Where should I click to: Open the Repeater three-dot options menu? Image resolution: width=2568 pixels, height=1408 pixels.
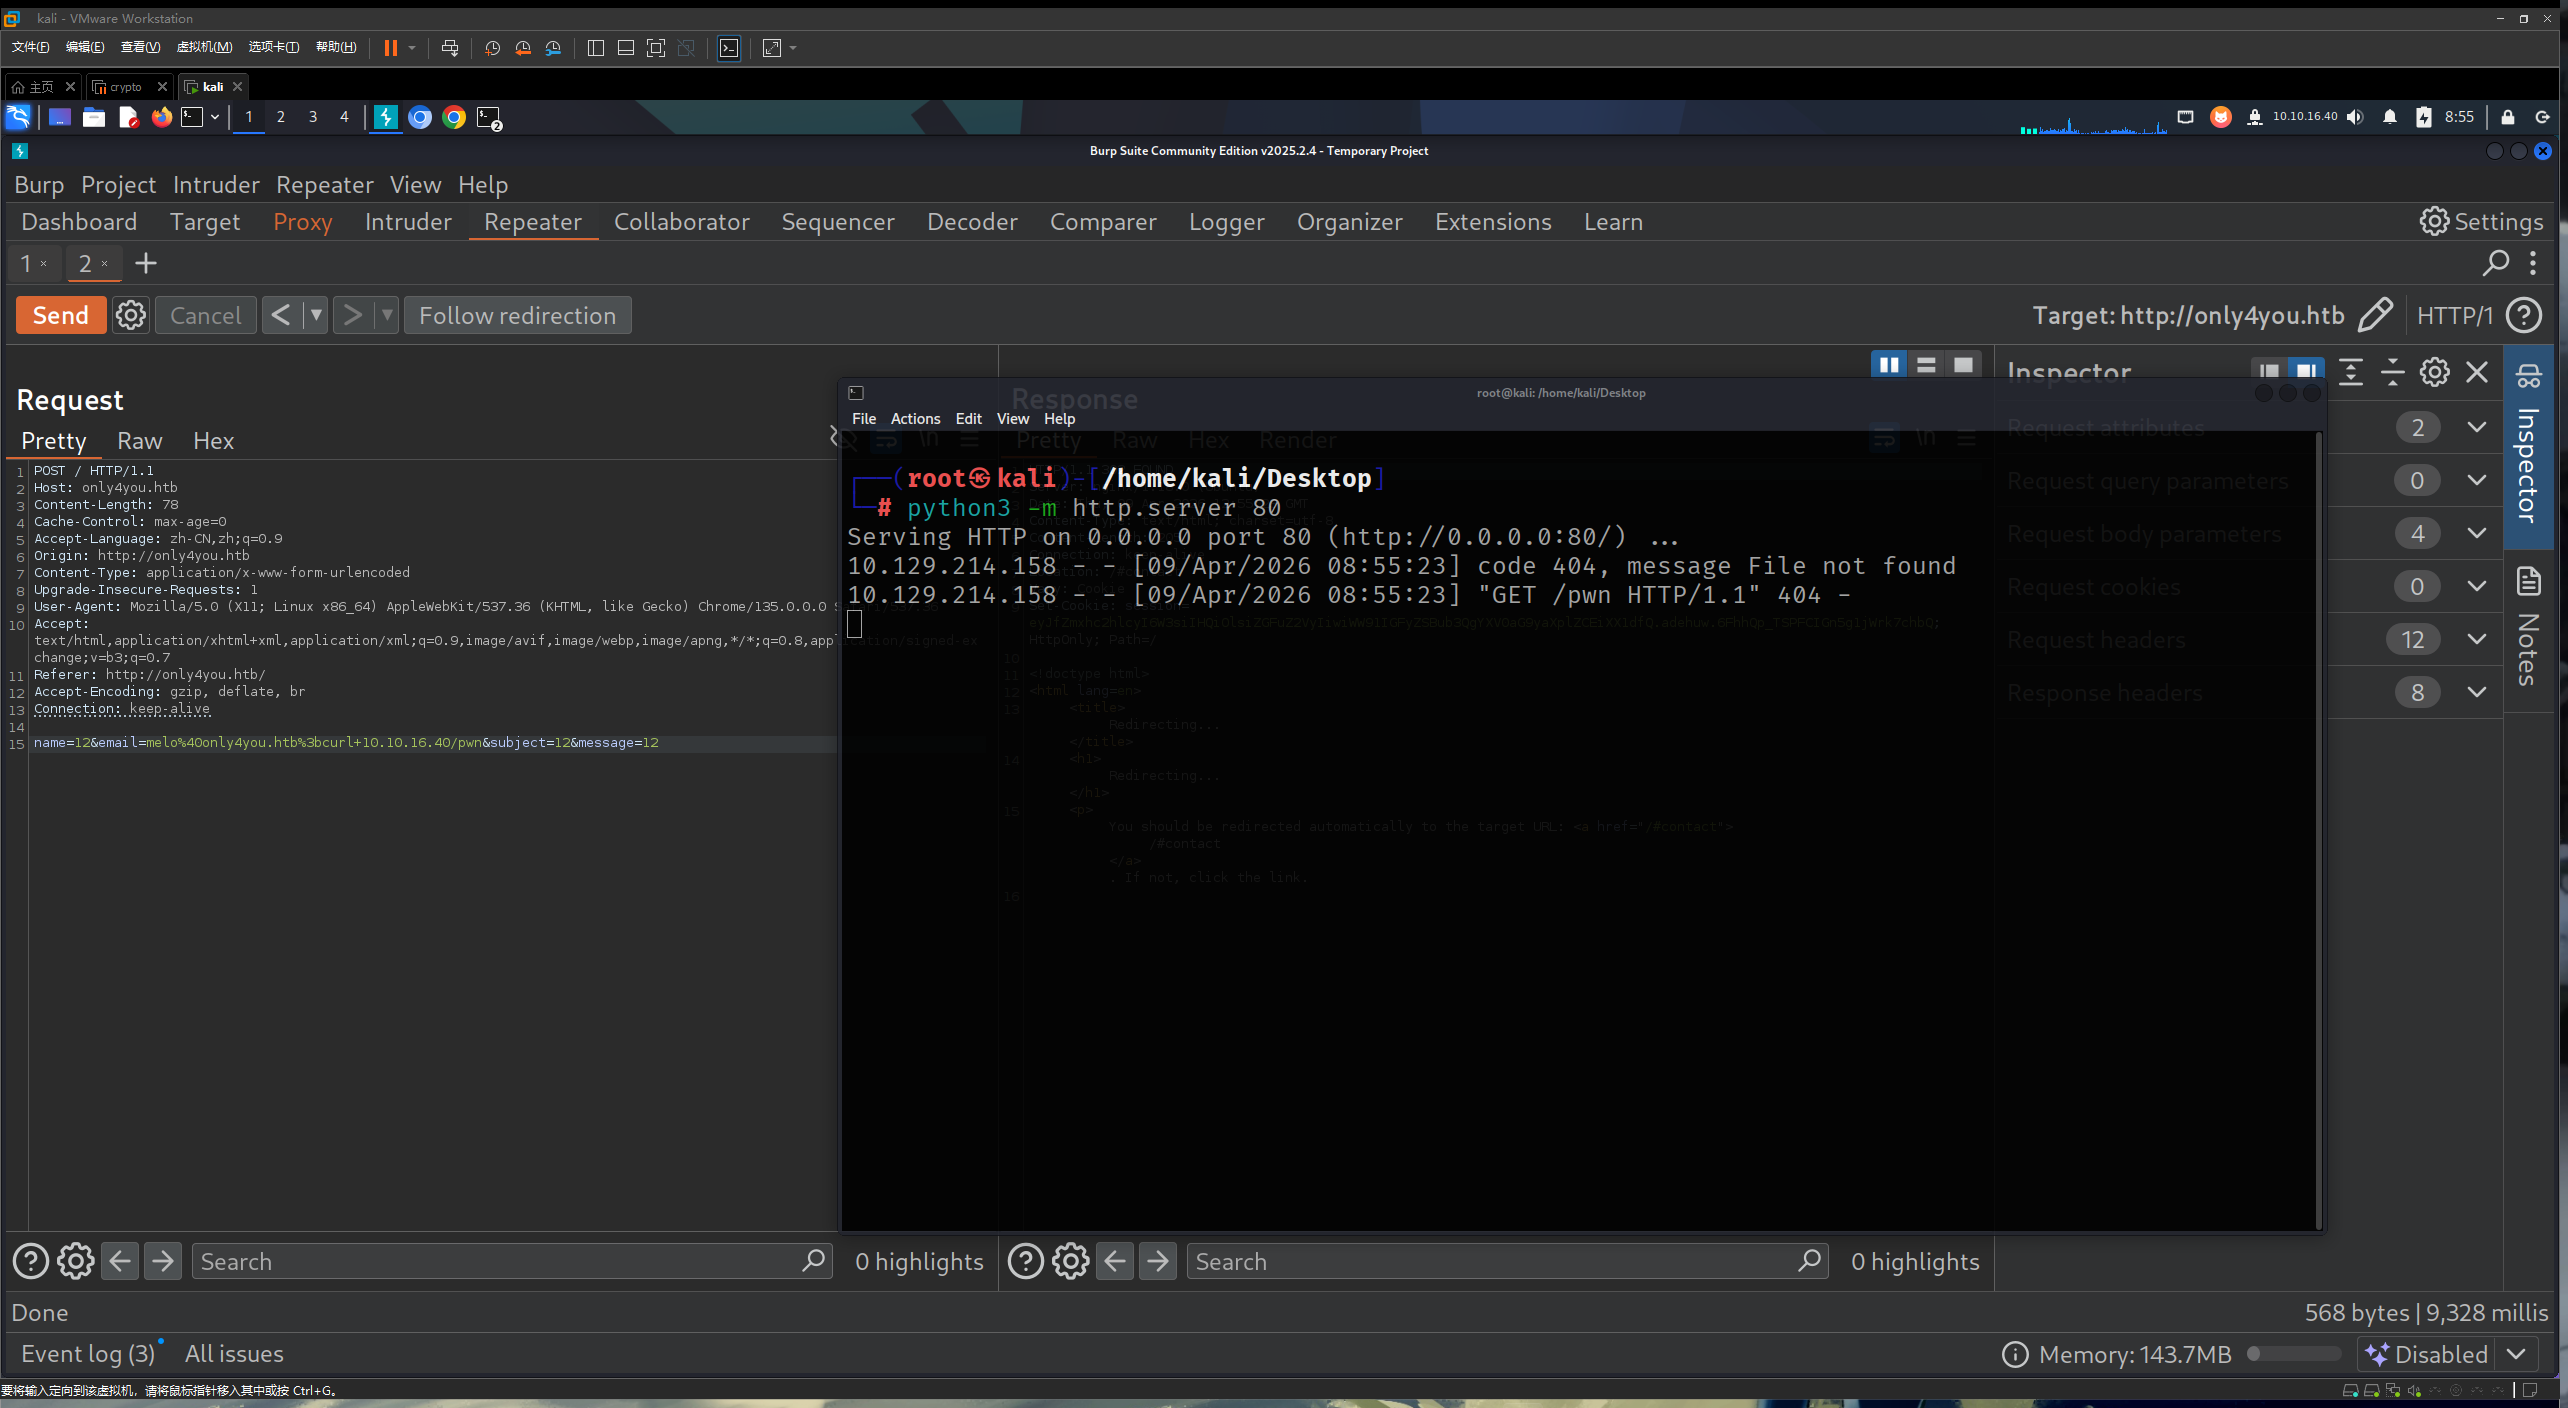tap(2533, 263)
